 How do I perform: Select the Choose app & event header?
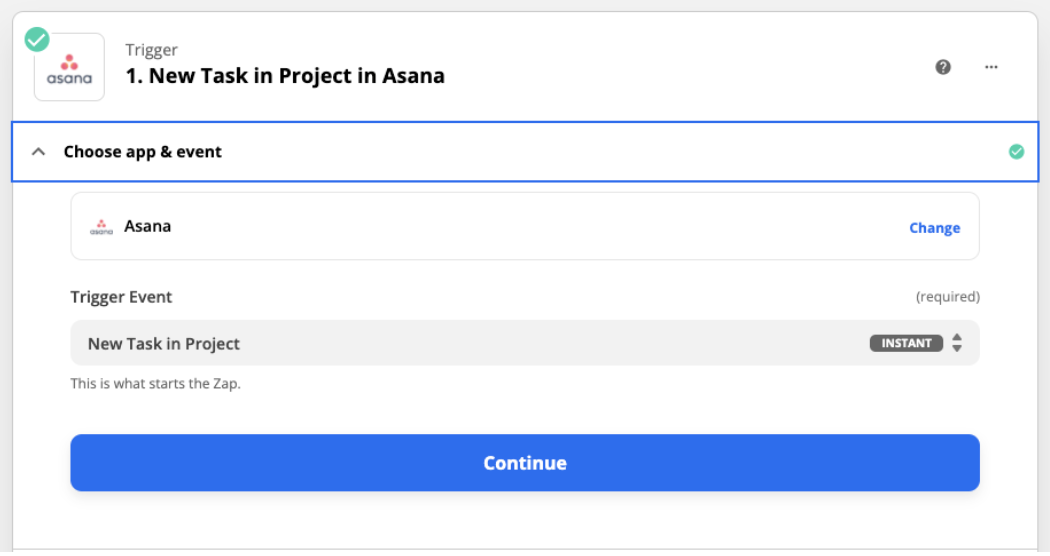click(x=525, y=152)
